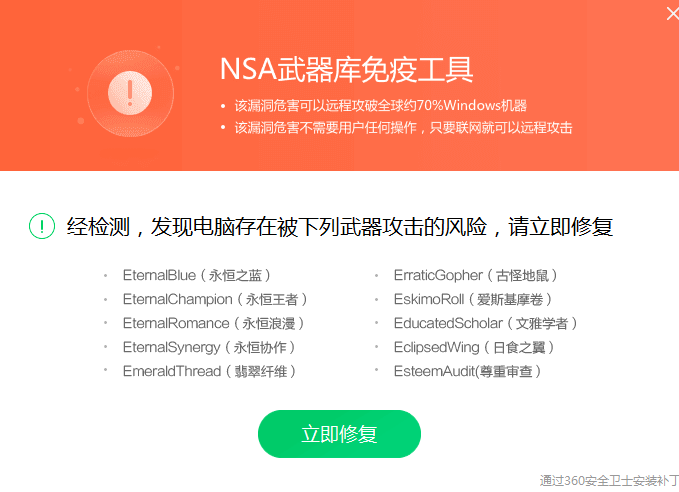The width and height of the screenshot is (679, 492).
Task: Select the EmeraldThread (翡翠纤维) entry
Action: click(209, 371)
